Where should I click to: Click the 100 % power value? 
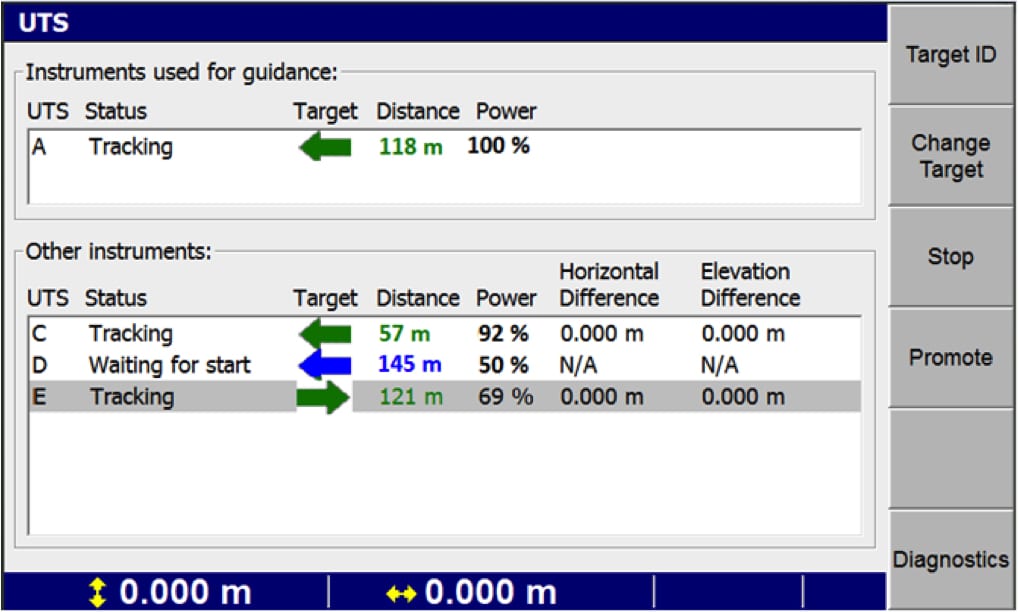(498, 146)
